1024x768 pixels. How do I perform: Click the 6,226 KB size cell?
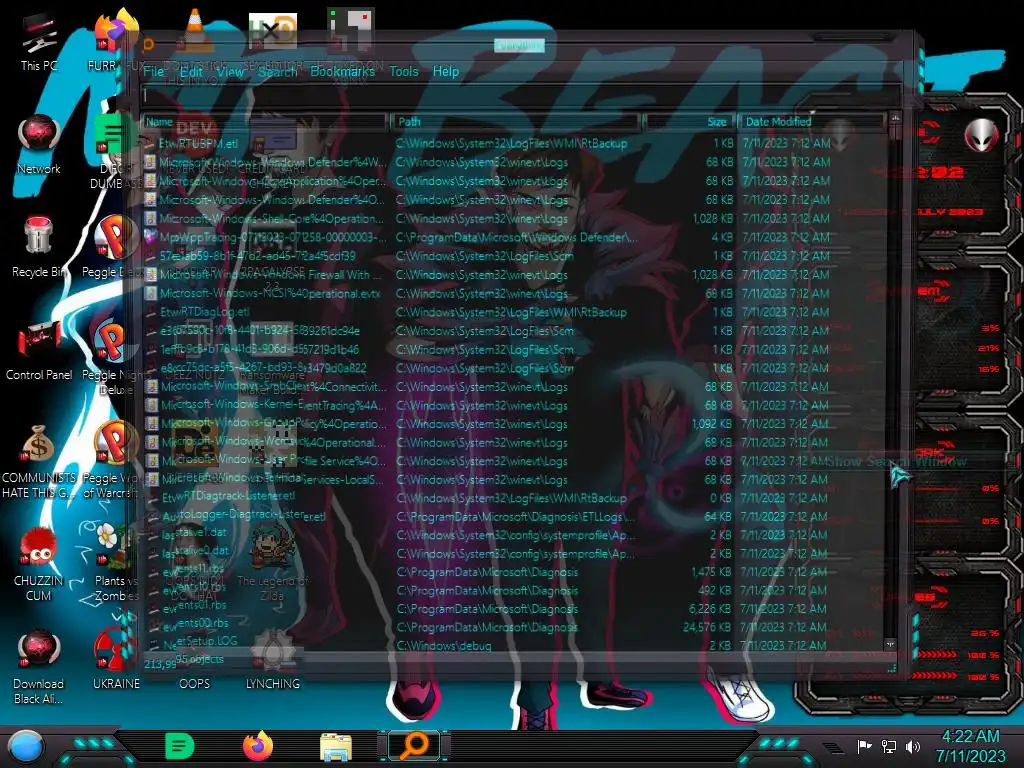(710, 609)
